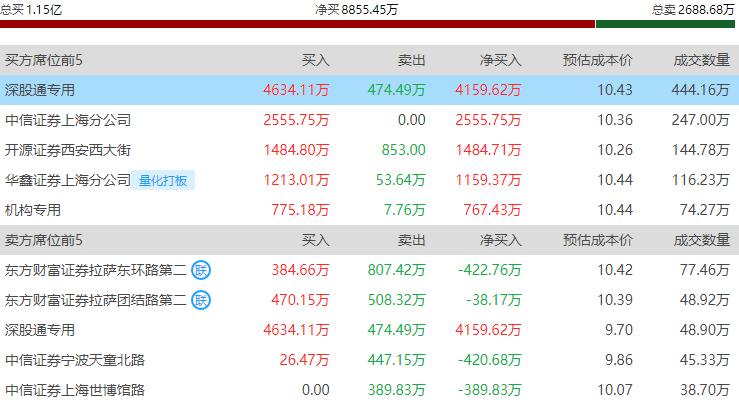The image size is (739, 402).
Task: Click 1484.80万 buy amount
Action: coord(296,150)
